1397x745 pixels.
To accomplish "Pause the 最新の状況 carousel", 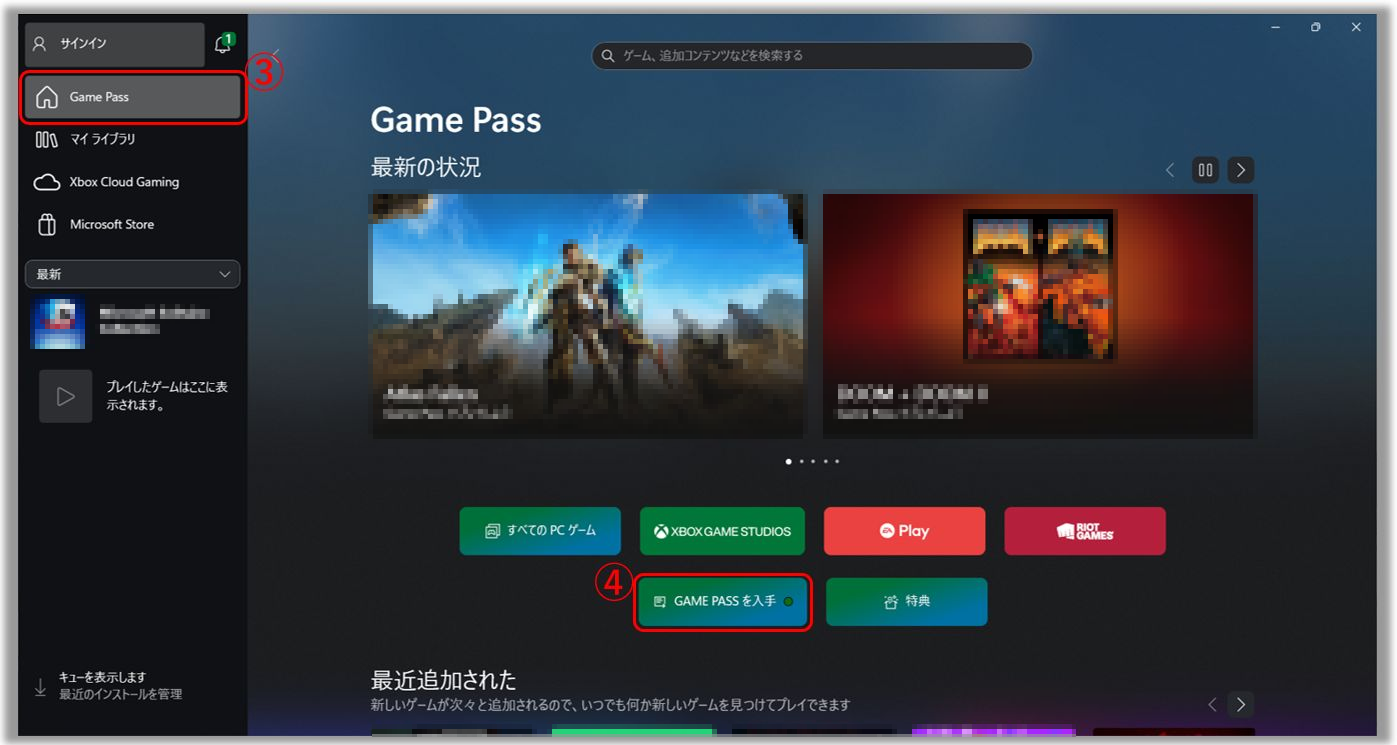I will point(1205,170).
